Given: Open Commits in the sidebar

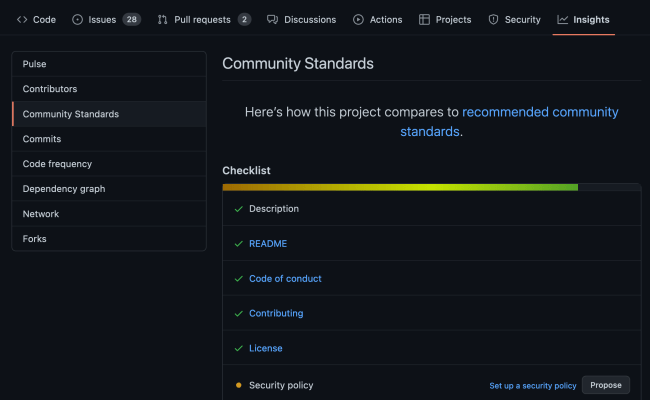Looking at the screenshot, I should (109, 139).
